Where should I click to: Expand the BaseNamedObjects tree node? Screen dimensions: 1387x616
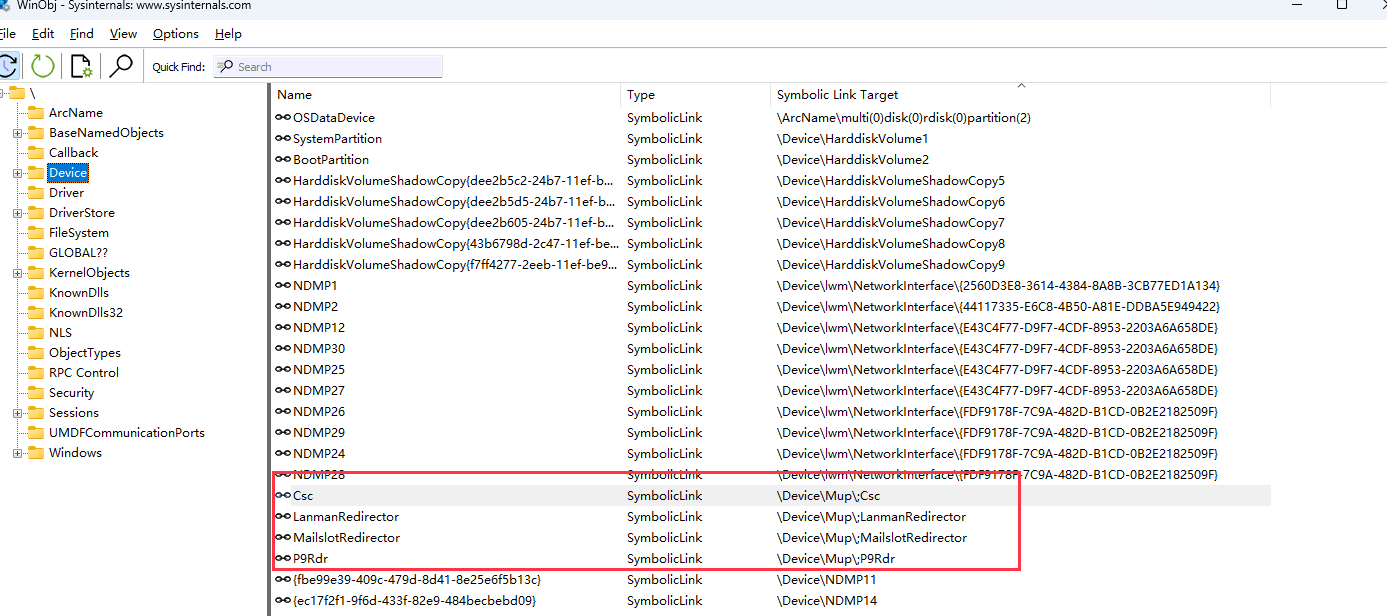(x=17, y=132)
